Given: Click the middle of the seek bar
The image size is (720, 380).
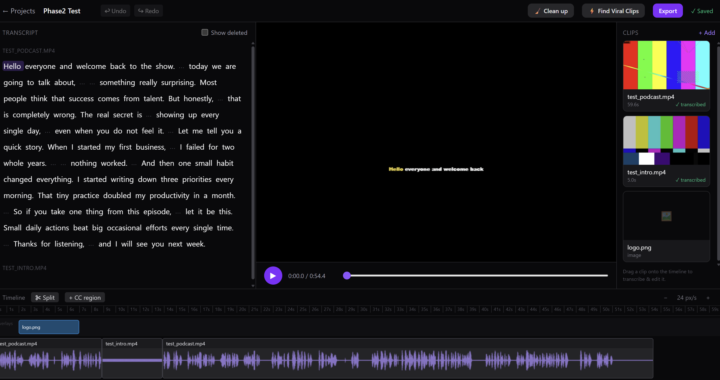Looking at the screenshot, I should [x=477, y=276].
